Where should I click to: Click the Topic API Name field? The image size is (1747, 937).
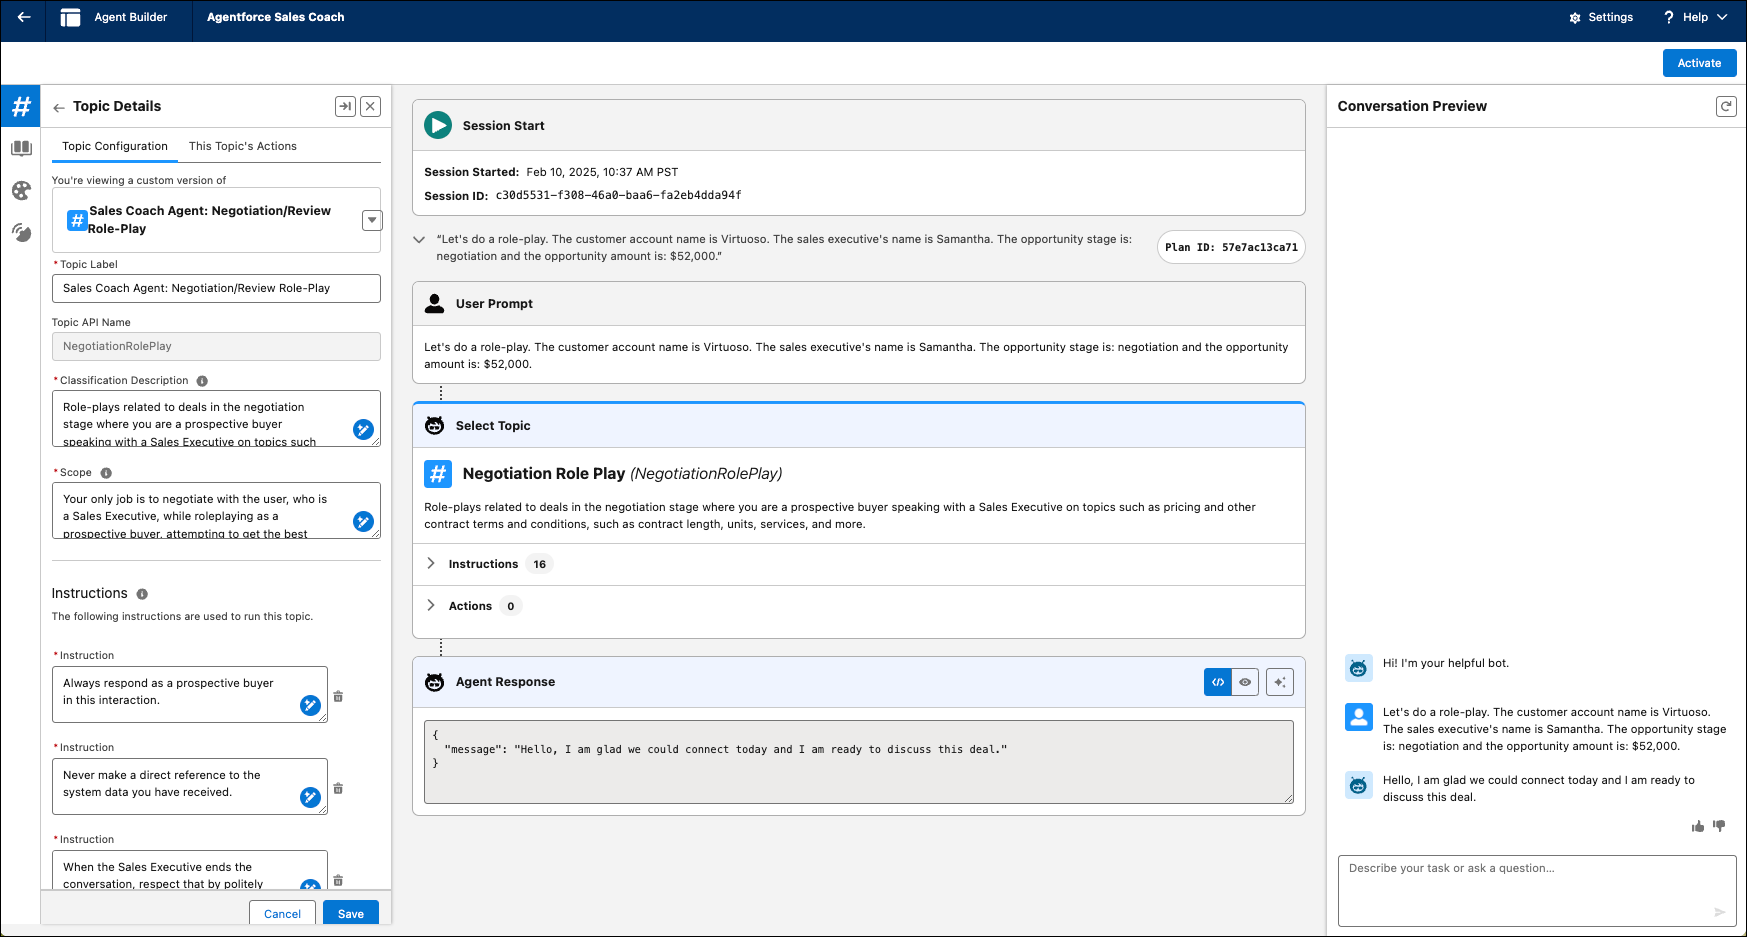216,346
